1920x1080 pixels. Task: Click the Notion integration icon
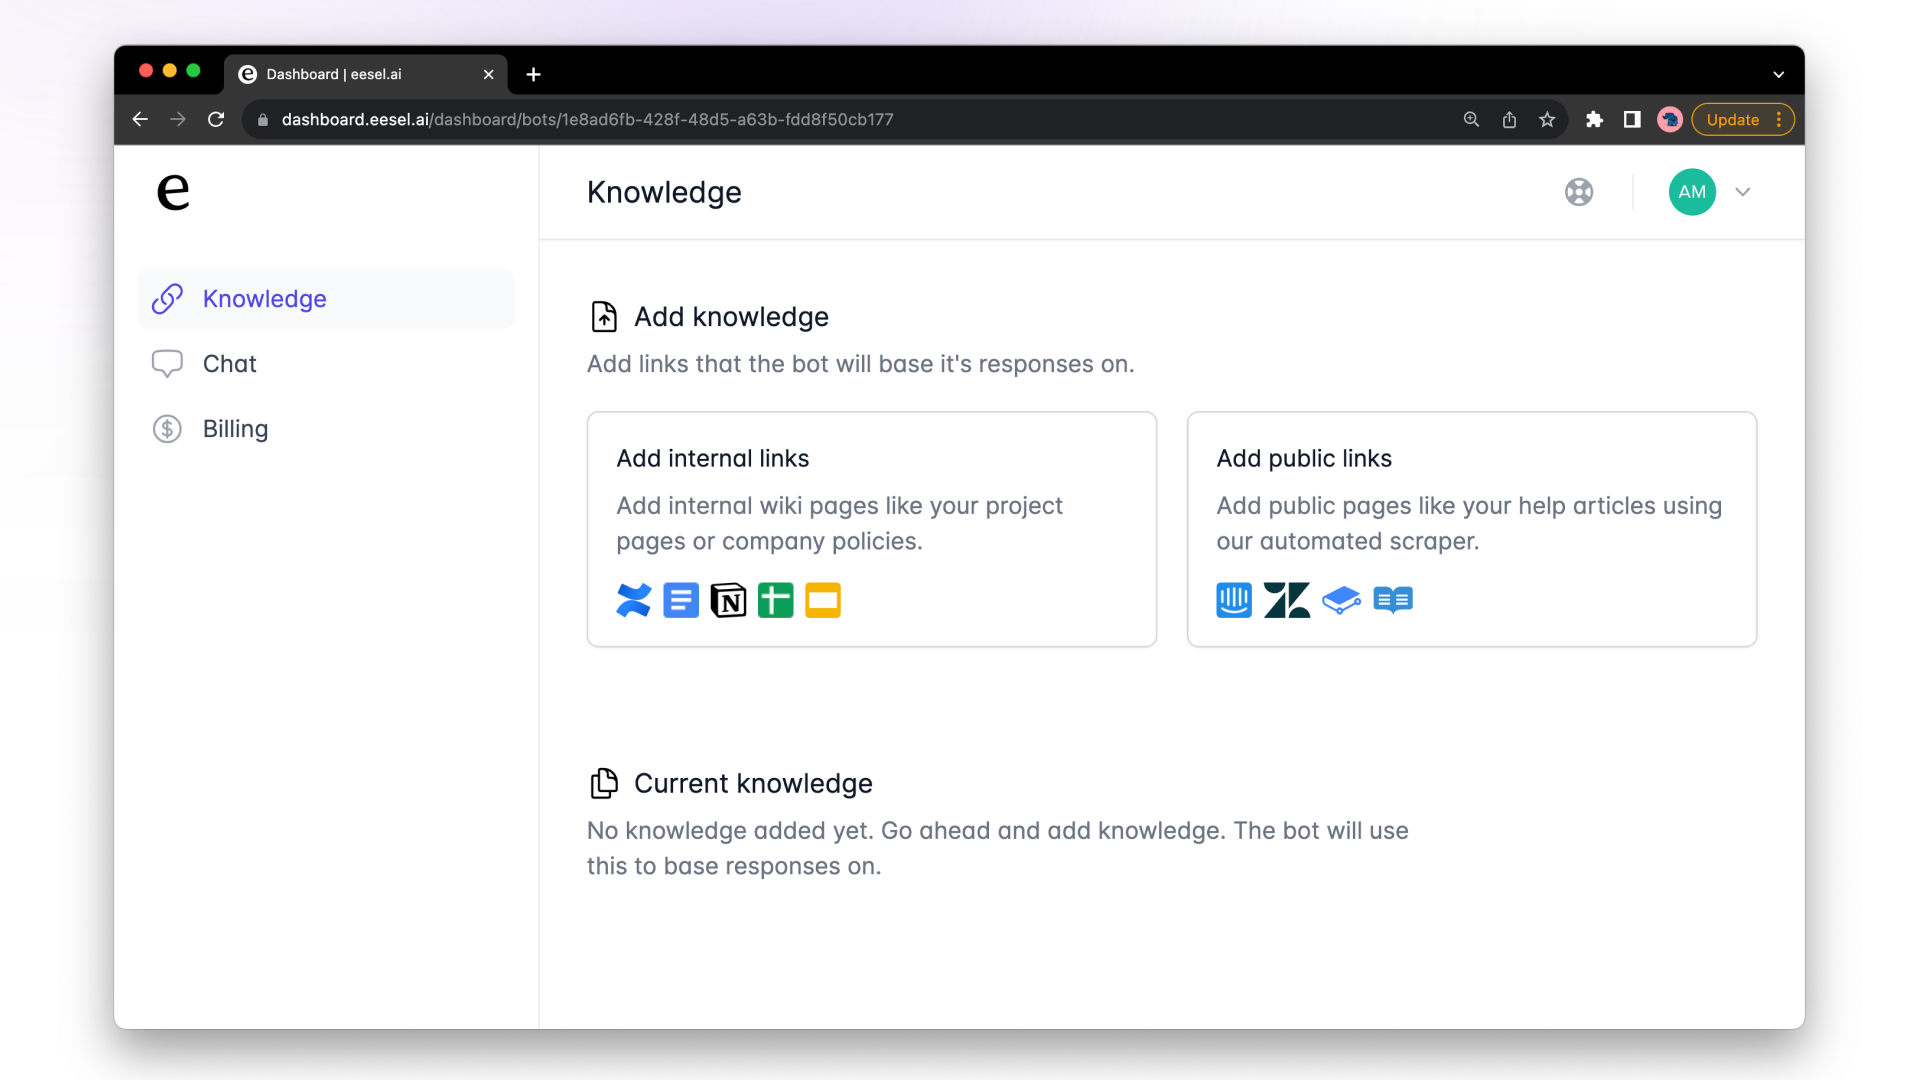coord(727,600)
